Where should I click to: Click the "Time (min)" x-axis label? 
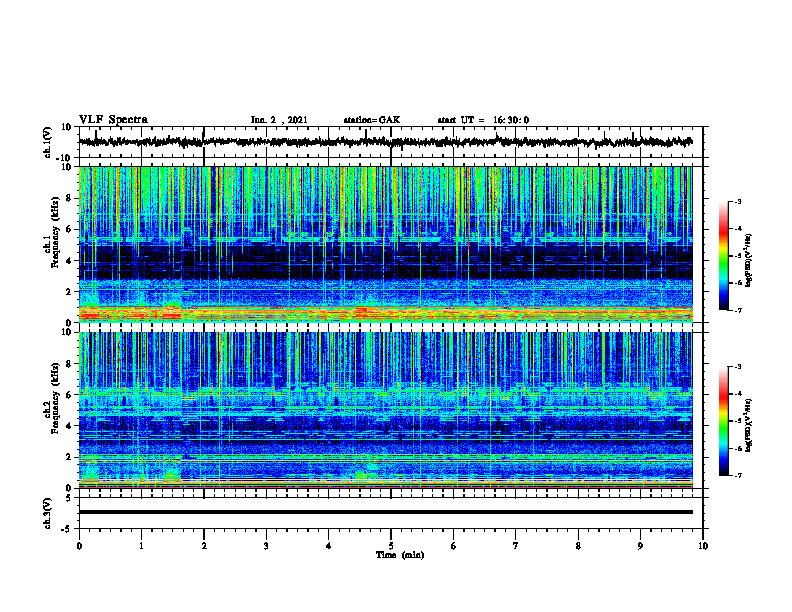[400, 555]
